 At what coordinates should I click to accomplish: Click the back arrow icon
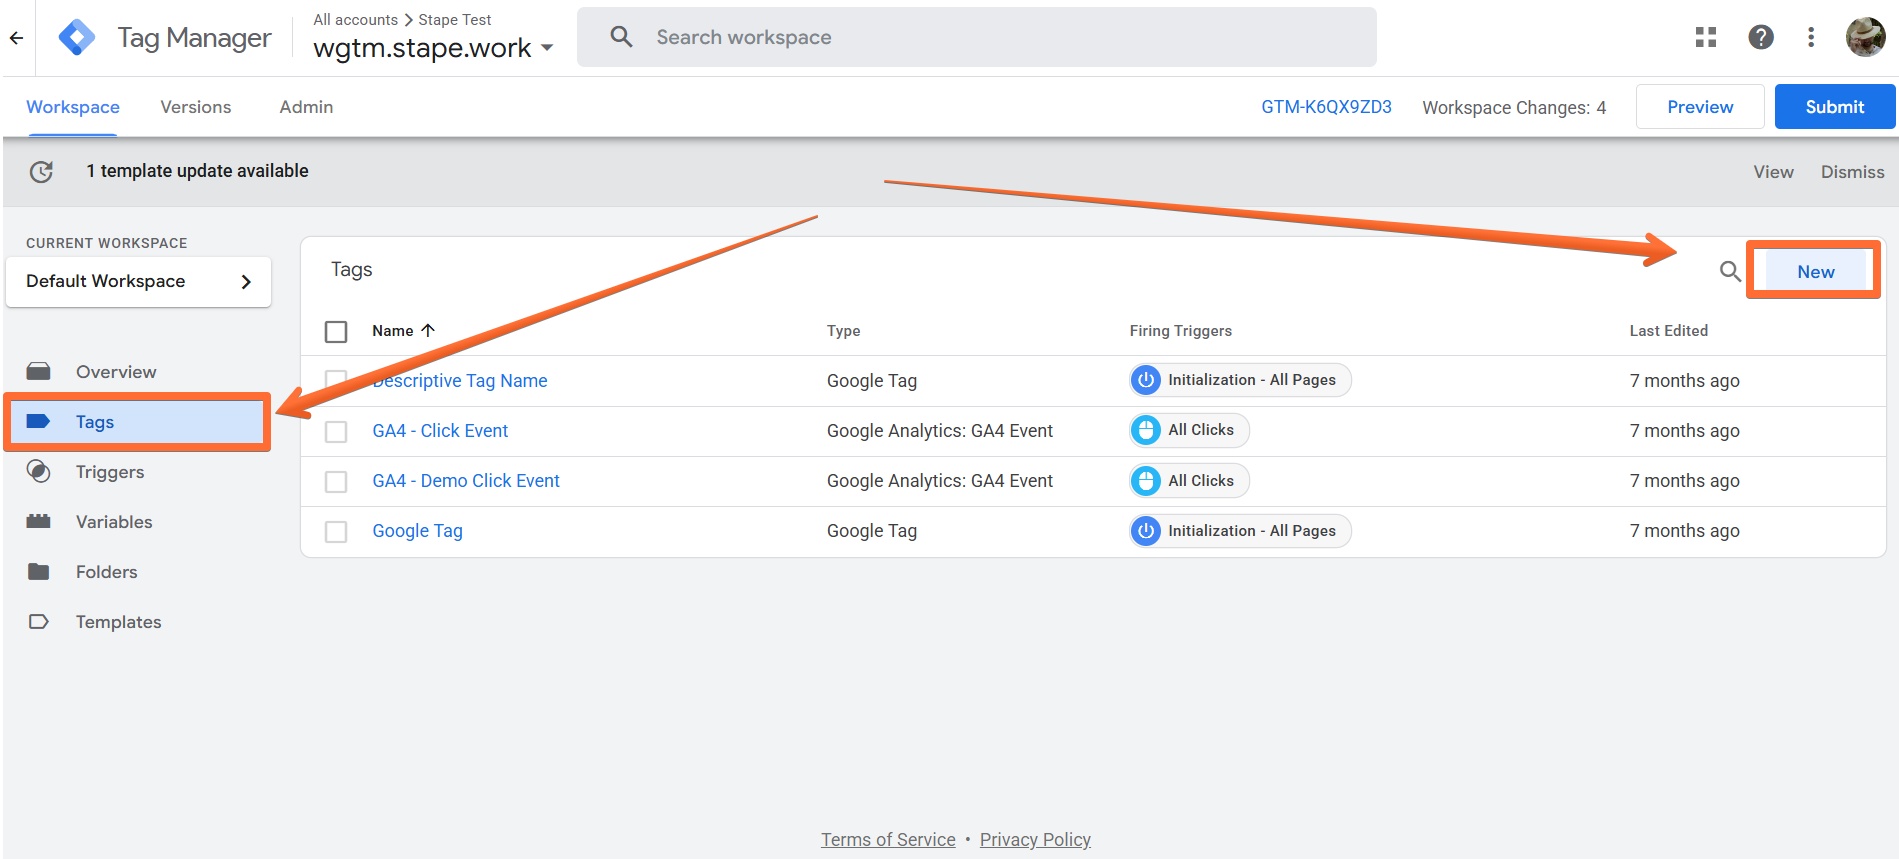(16, 38)
